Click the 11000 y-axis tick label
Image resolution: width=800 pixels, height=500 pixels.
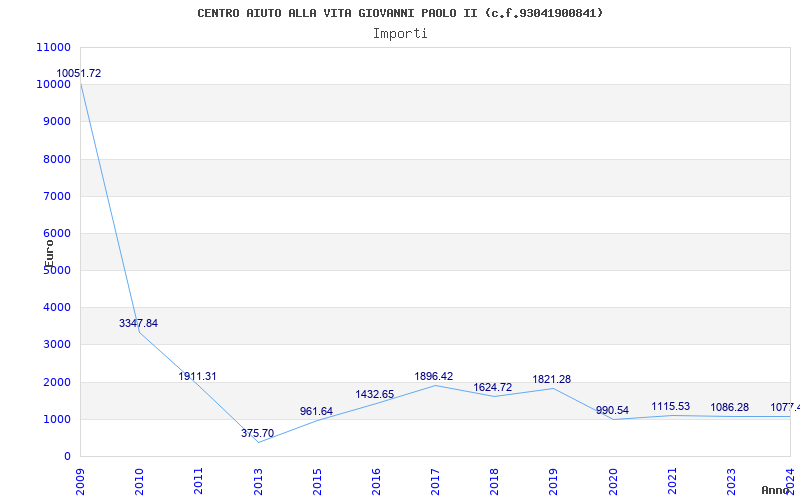(54, 47)
